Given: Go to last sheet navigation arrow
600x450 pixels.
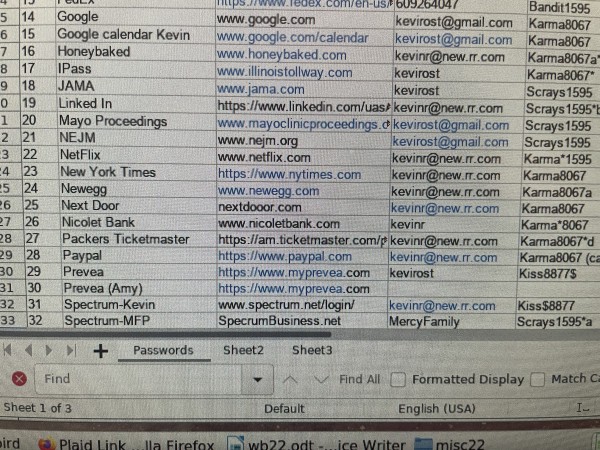Looking at the screenshot, I should [x=70, y=351].
